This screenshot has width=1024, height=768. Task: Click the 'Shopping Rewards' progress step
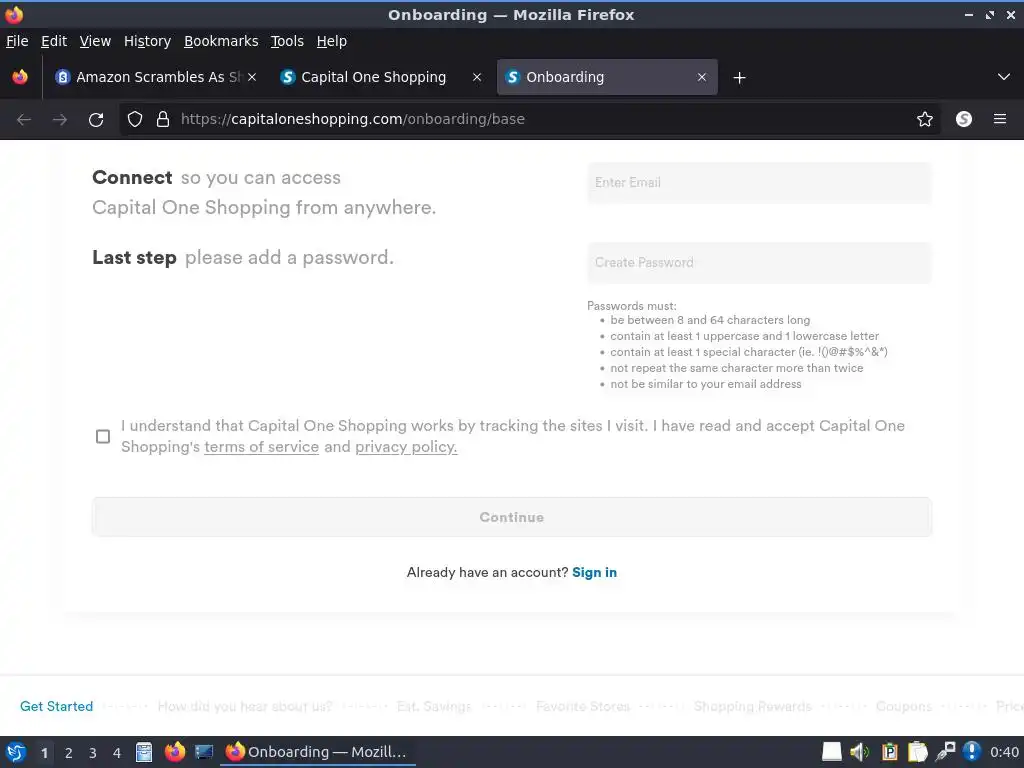pos(752,706)
